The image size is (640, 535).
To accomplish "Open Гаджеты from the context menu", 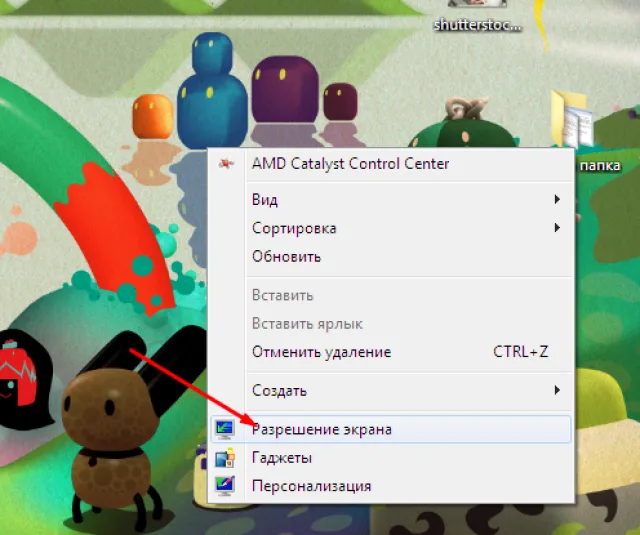I will pos(391,457).
